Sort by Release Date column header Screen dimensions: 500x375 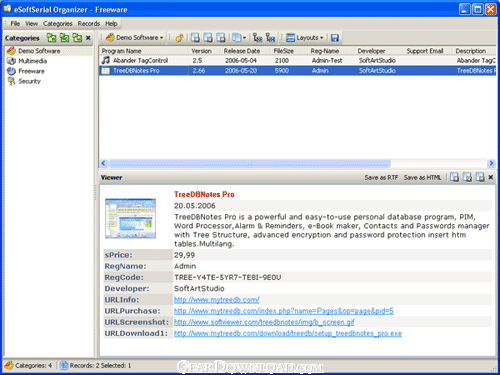point(245,51)
